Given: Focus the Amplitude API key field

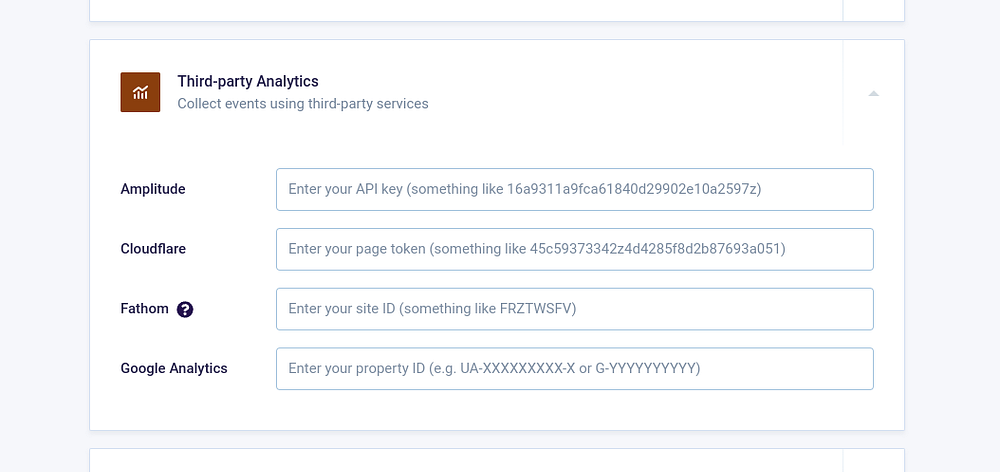Looking at the screenshot, I should [x=574, y=189].
